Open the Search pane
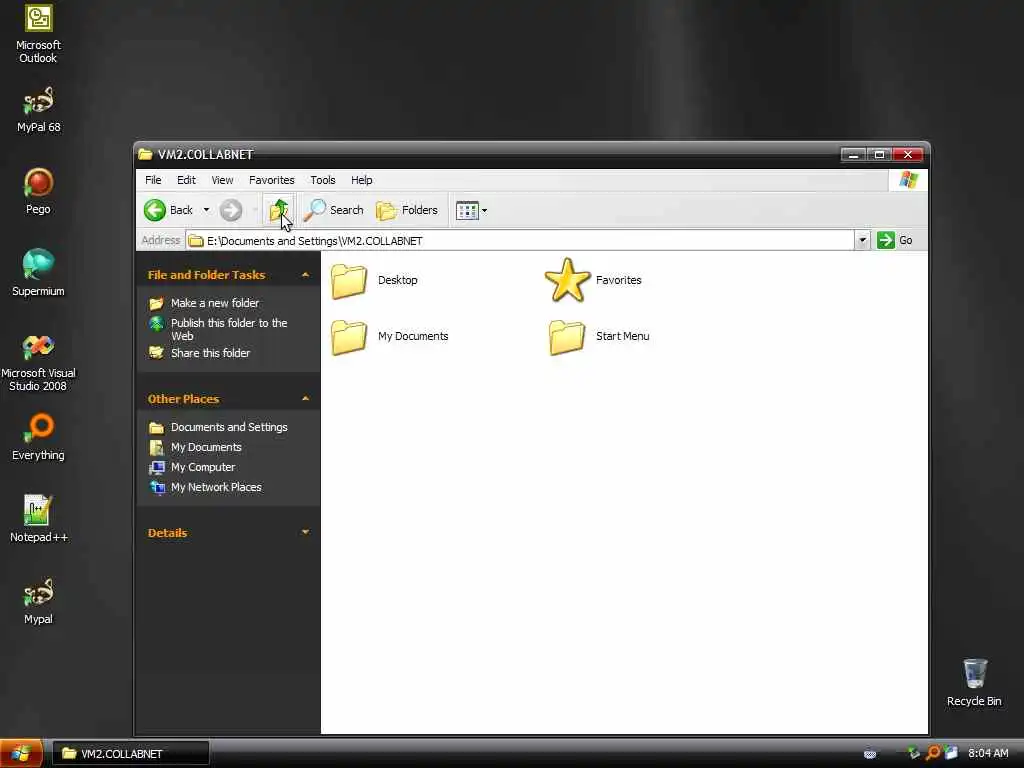This screenshot has width=1024, height=768. tap(334, 210)
